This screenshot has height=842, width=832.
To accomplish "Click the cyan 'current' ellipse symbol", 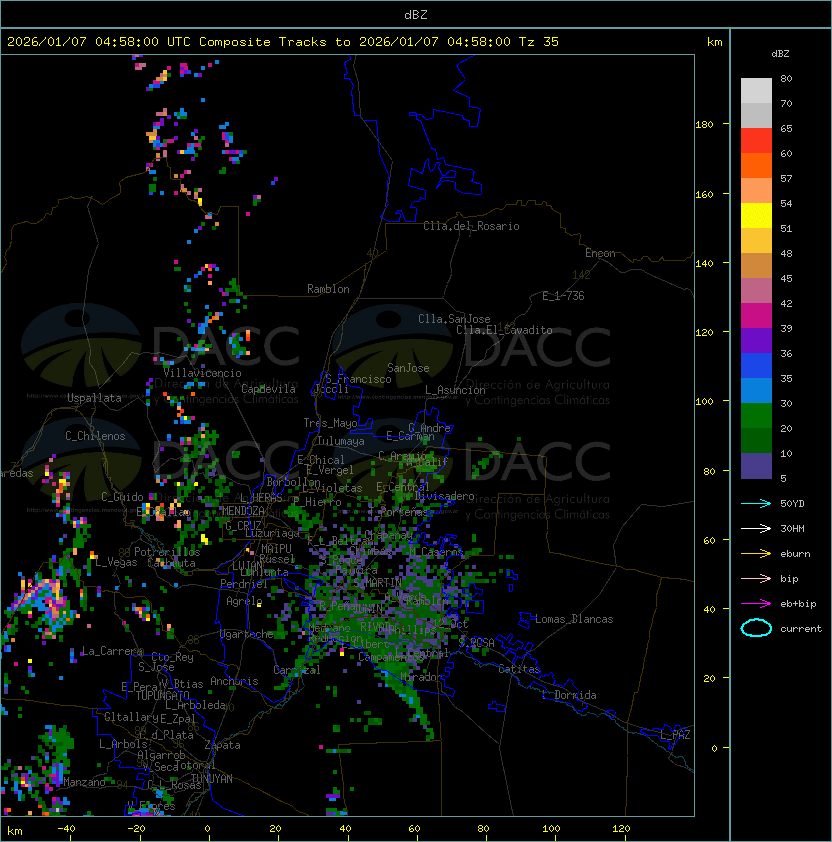I will pos(756,628).
